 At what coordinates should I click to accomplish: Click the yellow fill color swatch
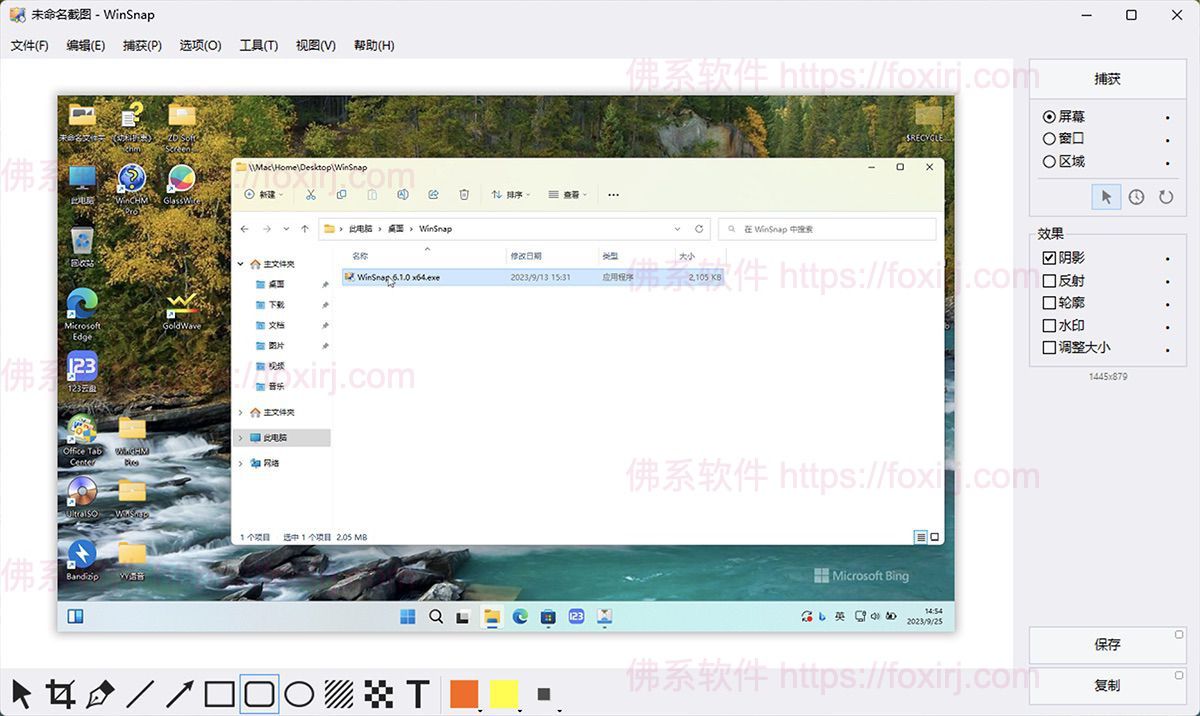pyautogui.click(x=504, y=693)
